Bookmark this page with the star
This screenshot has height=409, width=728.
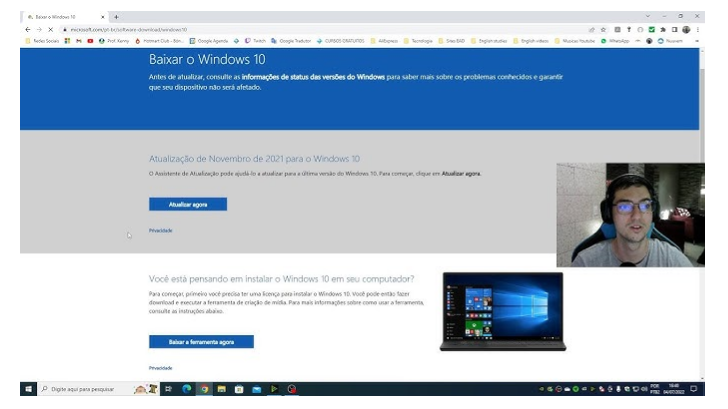[603, 30]
